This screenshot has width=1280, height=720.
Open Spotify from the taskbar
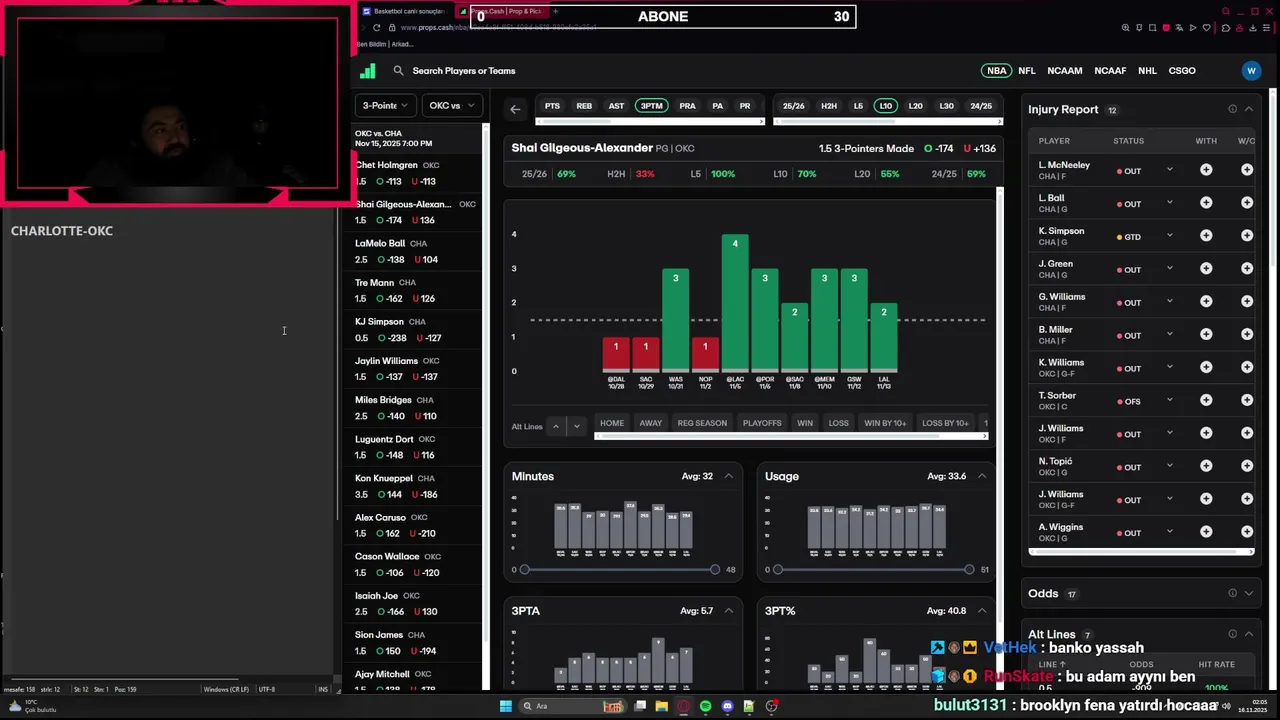pyautogui.click(x=705, y=706)
